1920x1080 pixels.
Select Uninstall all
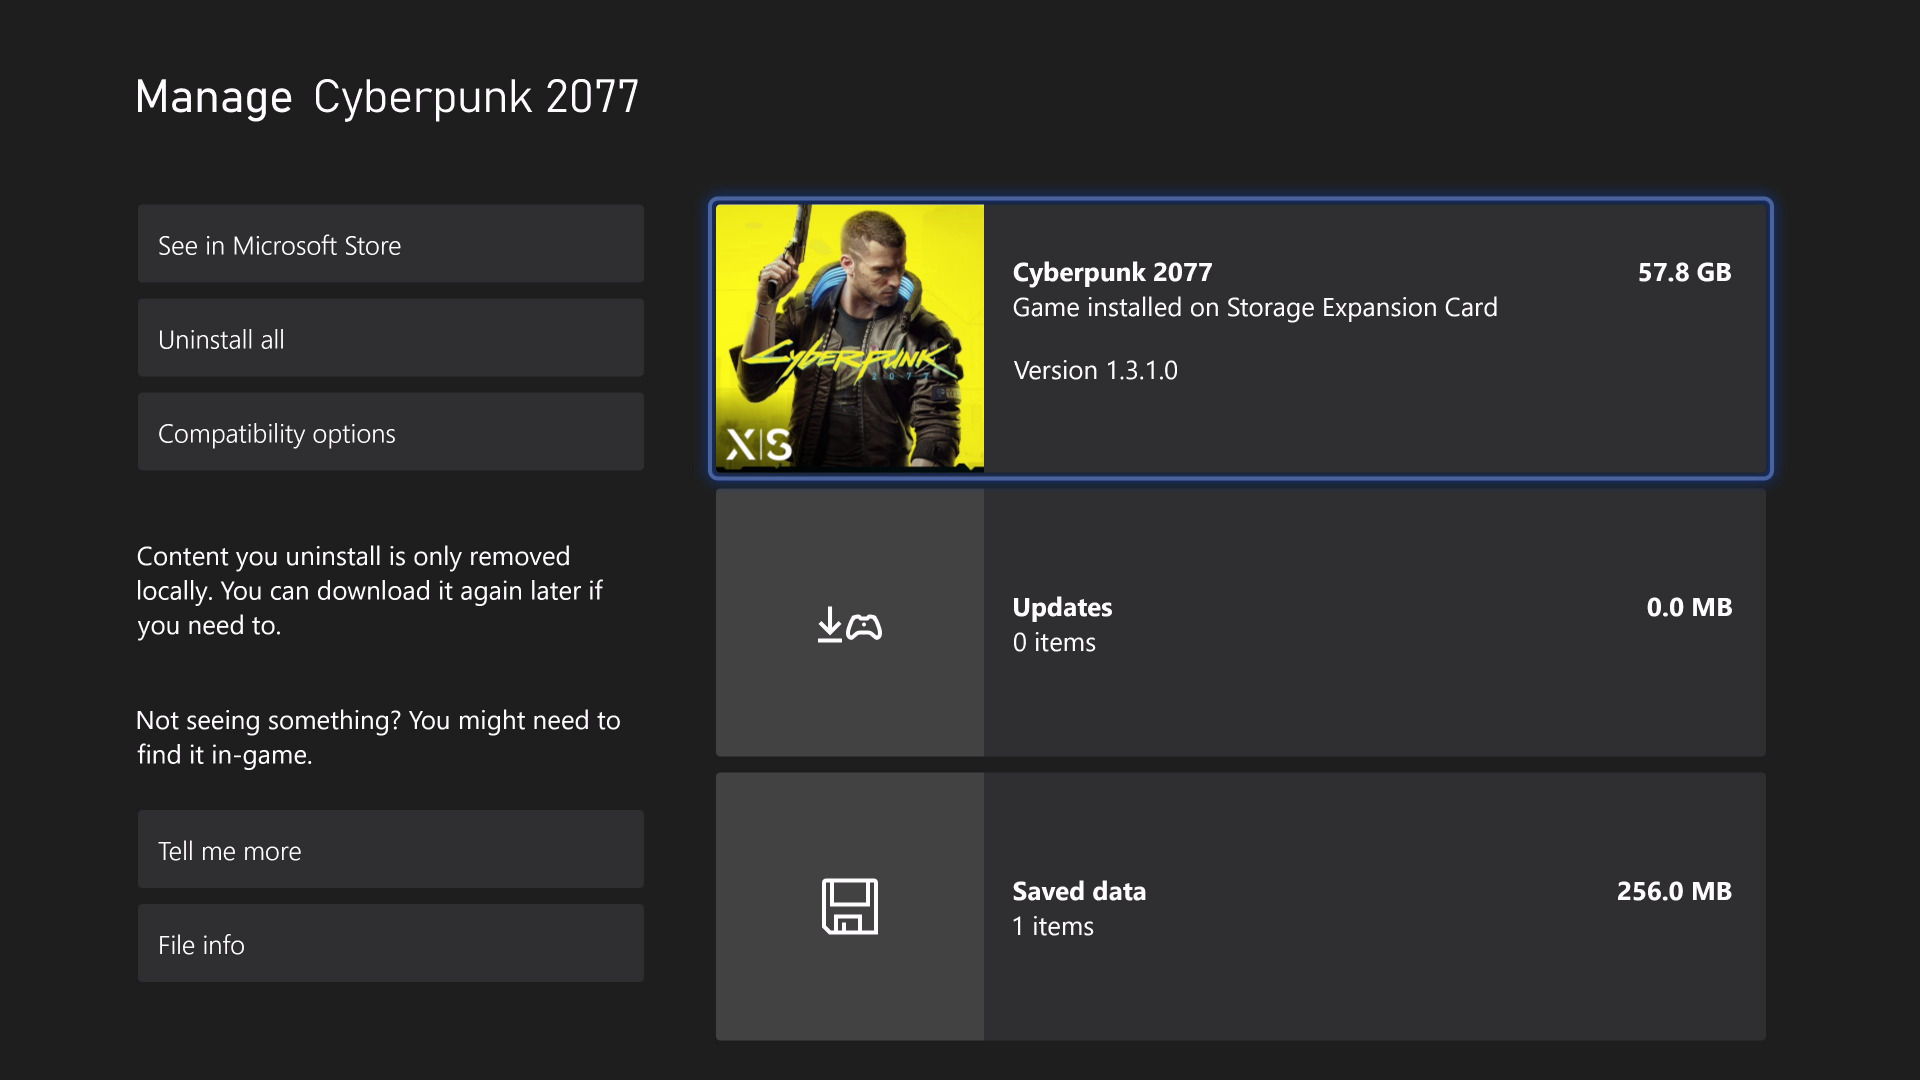[390, 339]
